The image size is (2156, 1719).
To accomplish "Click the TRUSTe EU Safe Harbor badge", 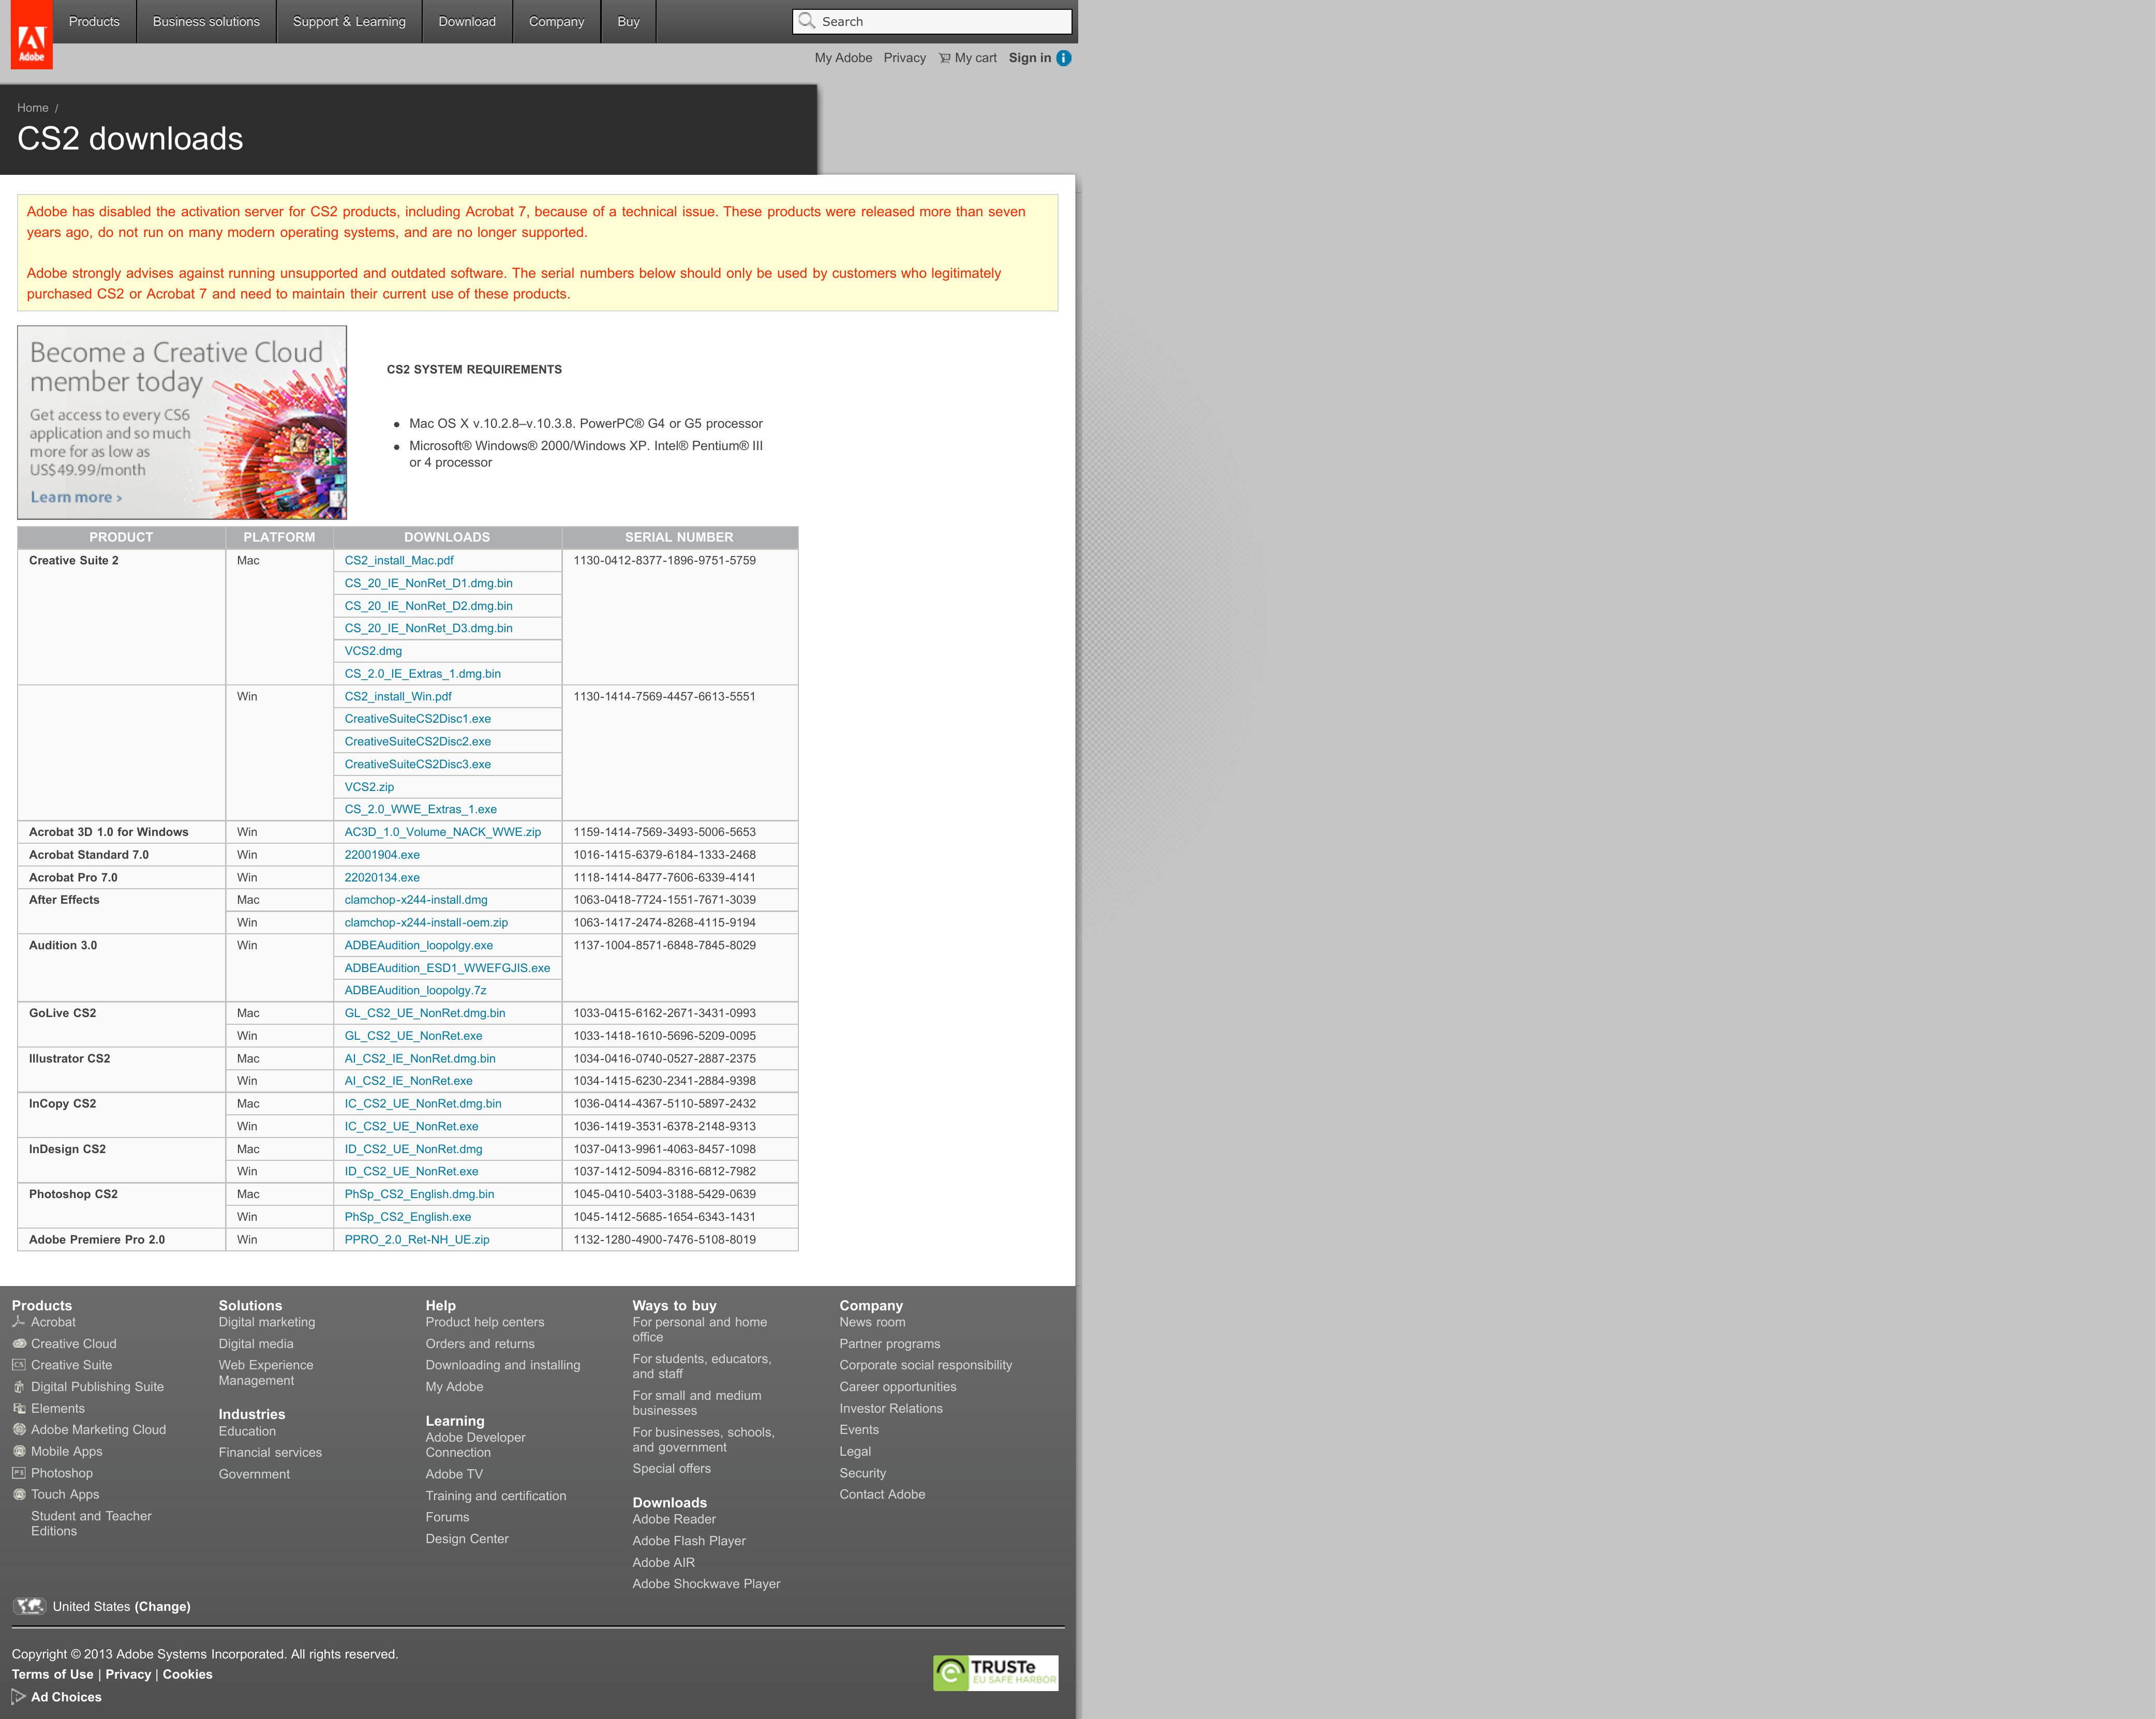I will pyautogui.click(x=995, y=1673).
